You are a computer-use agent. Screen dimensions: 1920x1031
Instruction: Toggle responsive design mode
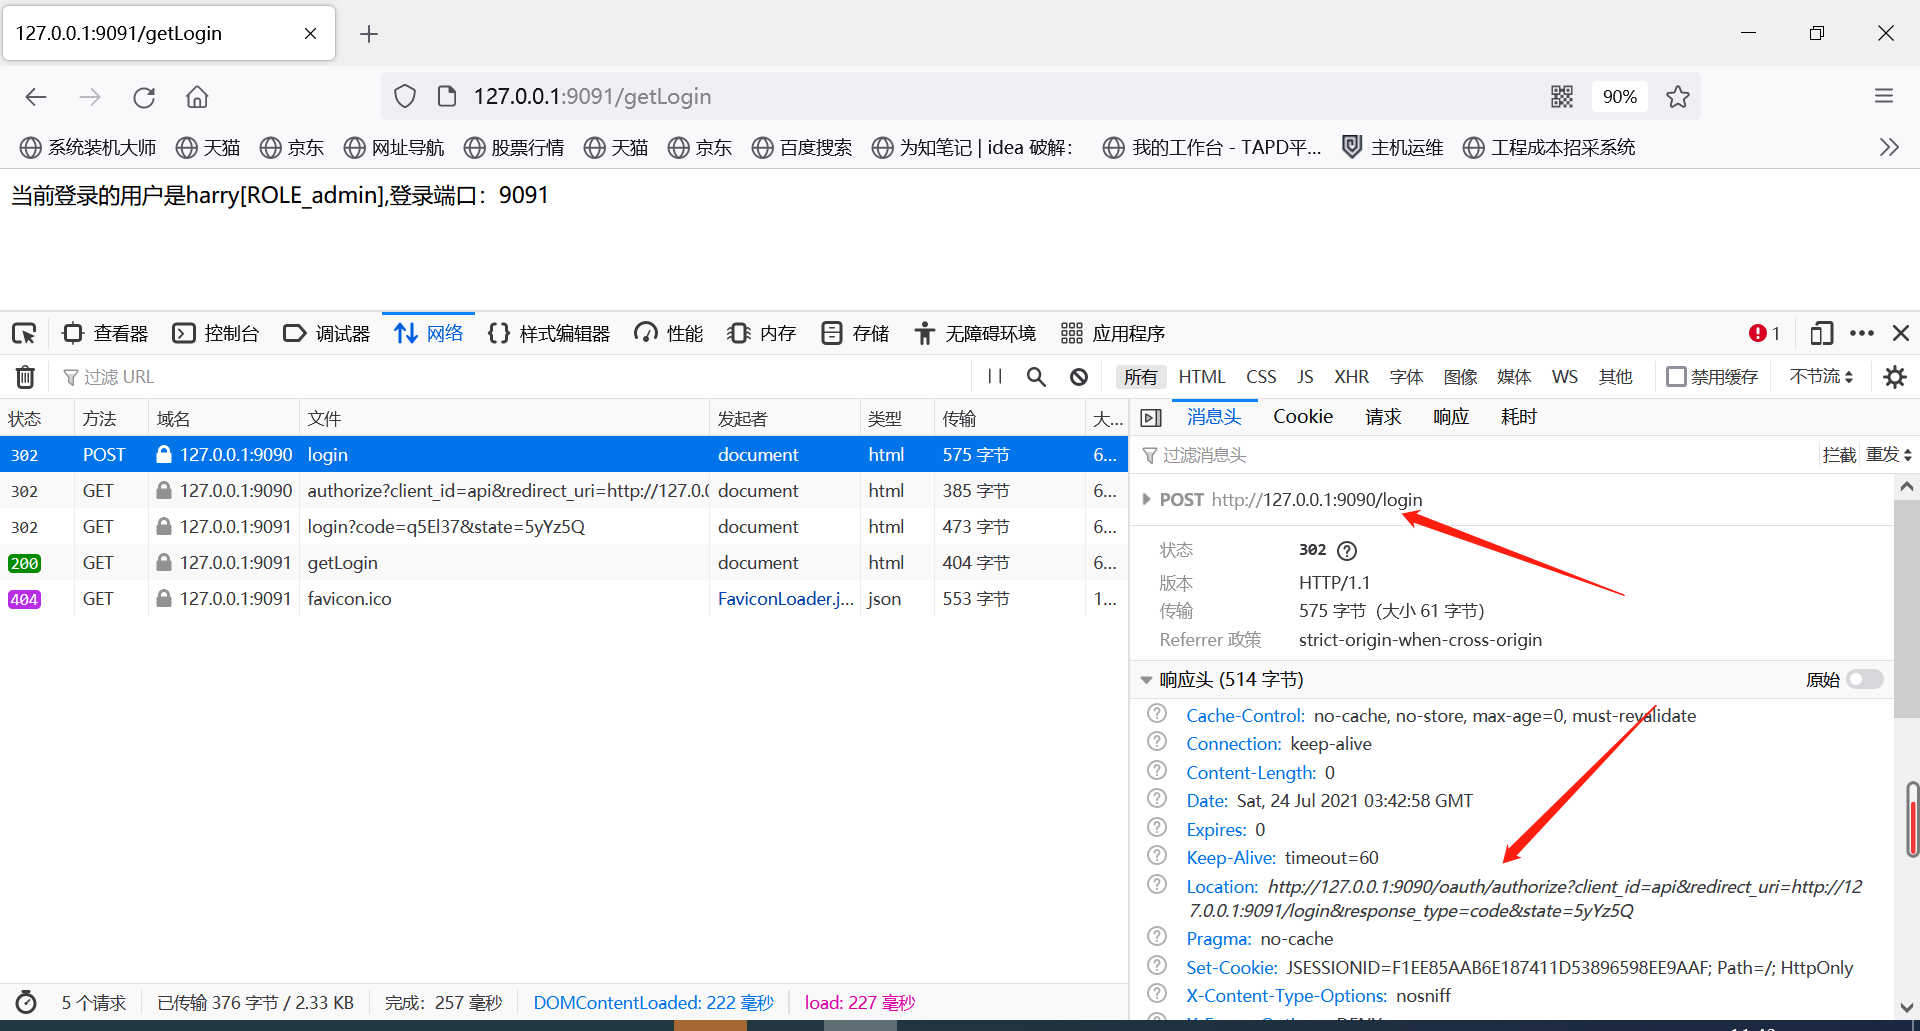tap(1822, 333)
